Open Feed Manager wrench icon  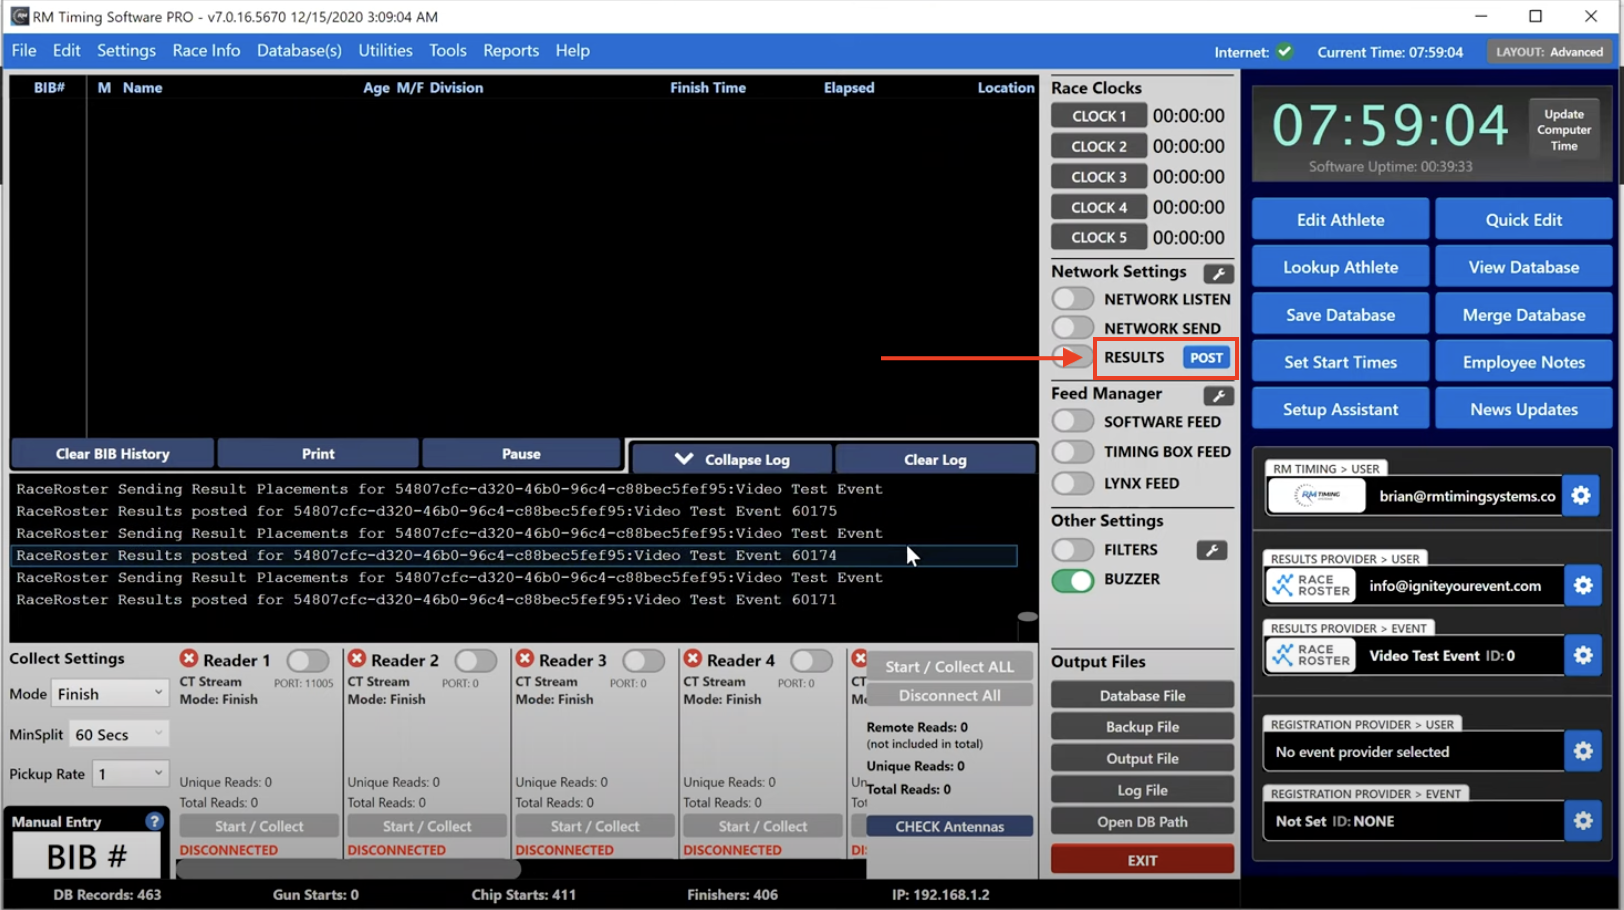click(1217, 395)
